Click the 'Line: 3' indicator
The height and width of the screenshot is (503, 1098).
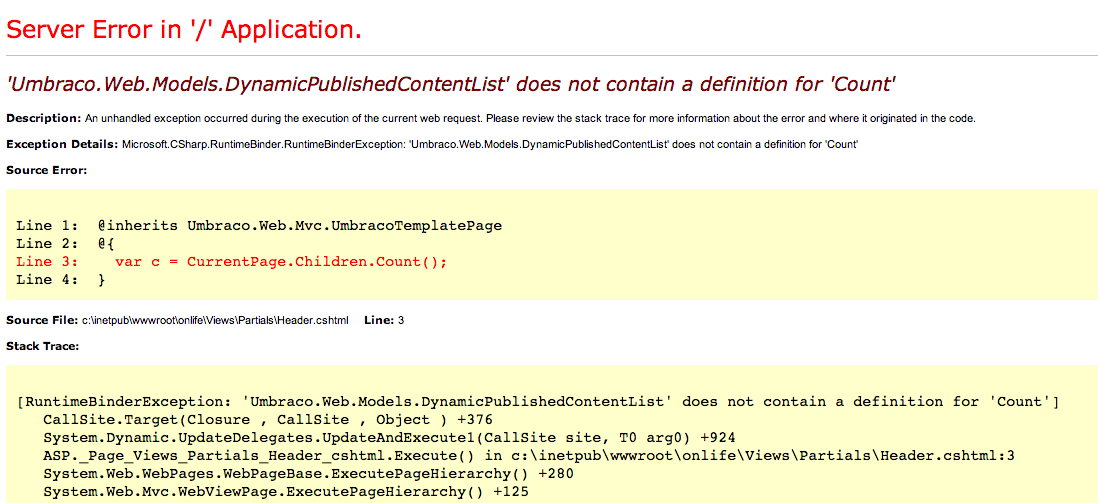tap(384, 321)
